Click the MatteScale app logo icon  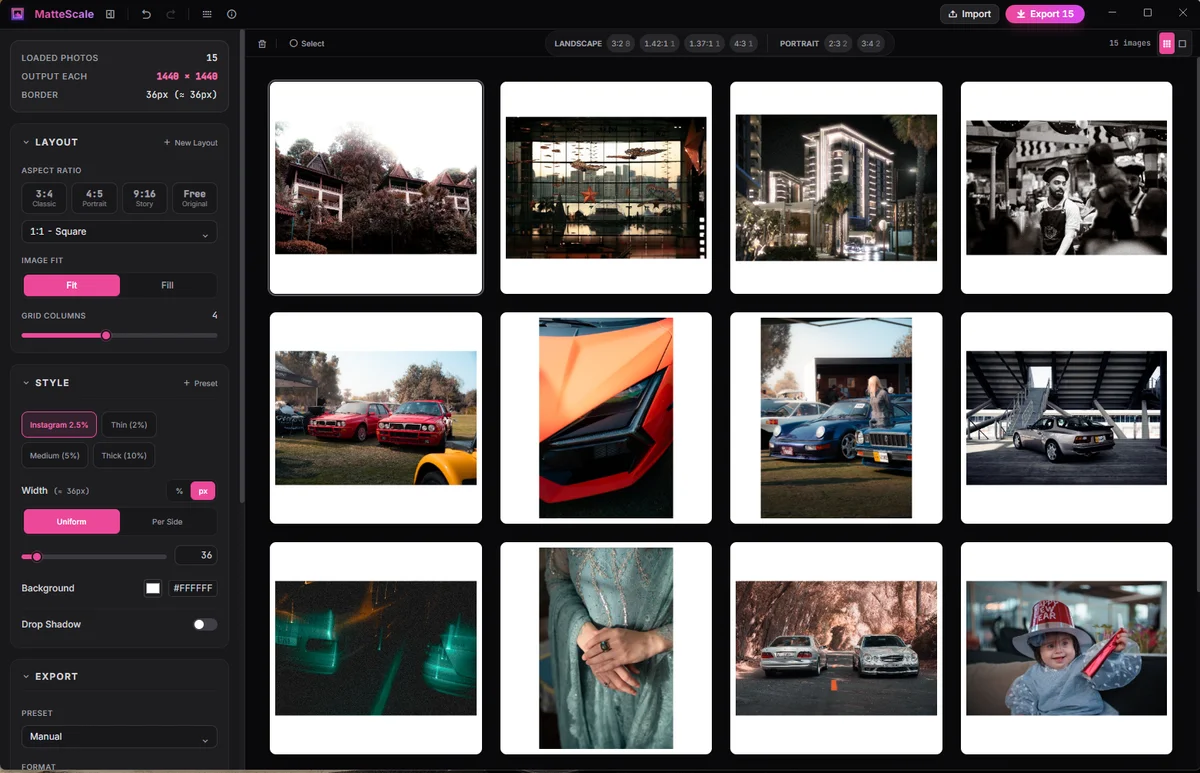(x=18, y=14)
